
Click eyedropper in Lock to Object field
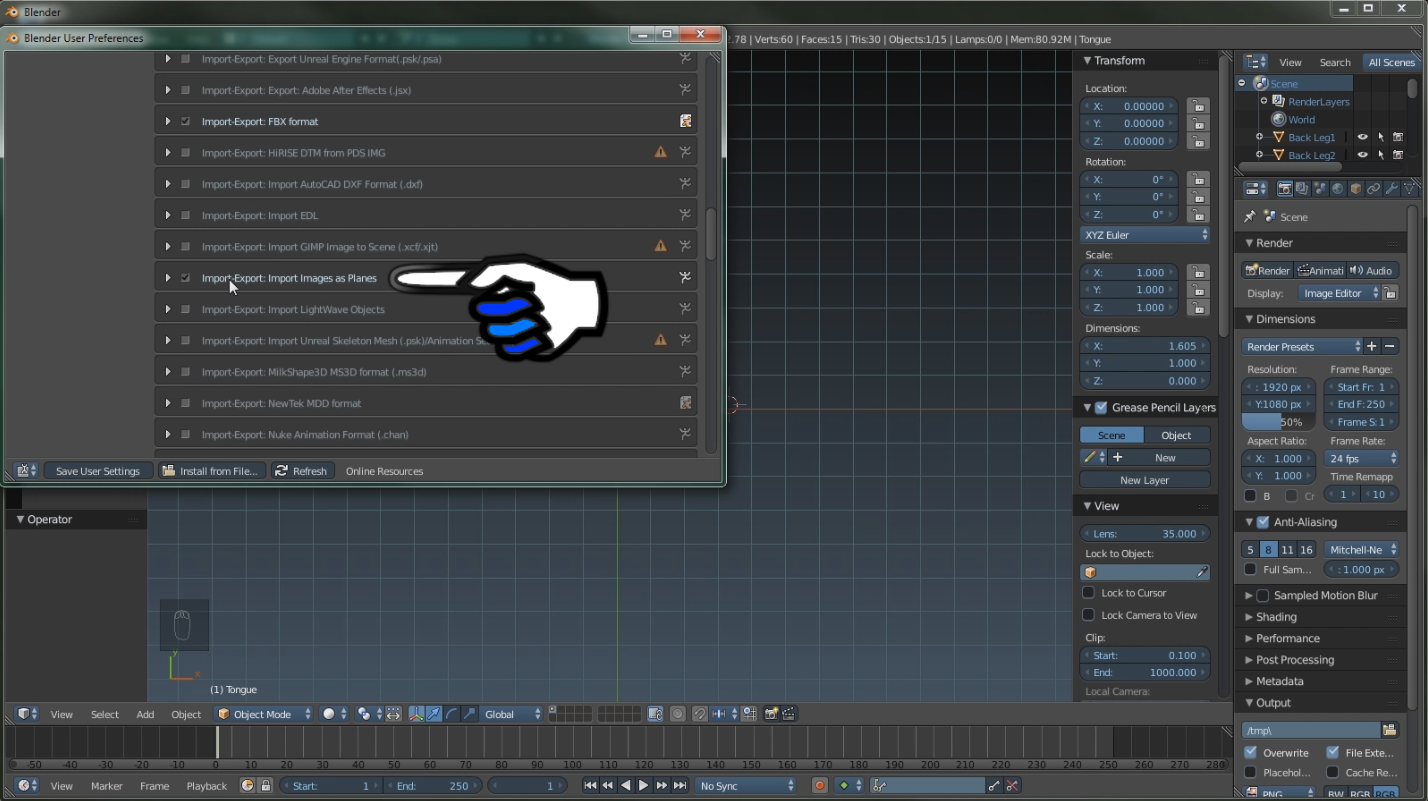1202,573
